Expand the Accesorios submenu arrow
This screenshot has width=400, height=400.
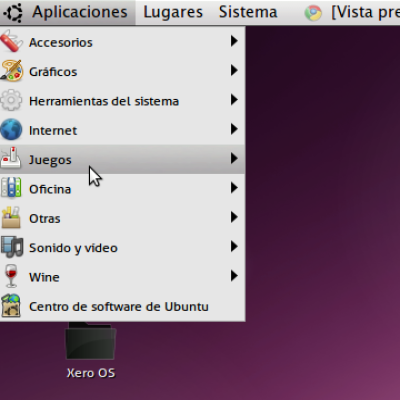tap(234, 41)
